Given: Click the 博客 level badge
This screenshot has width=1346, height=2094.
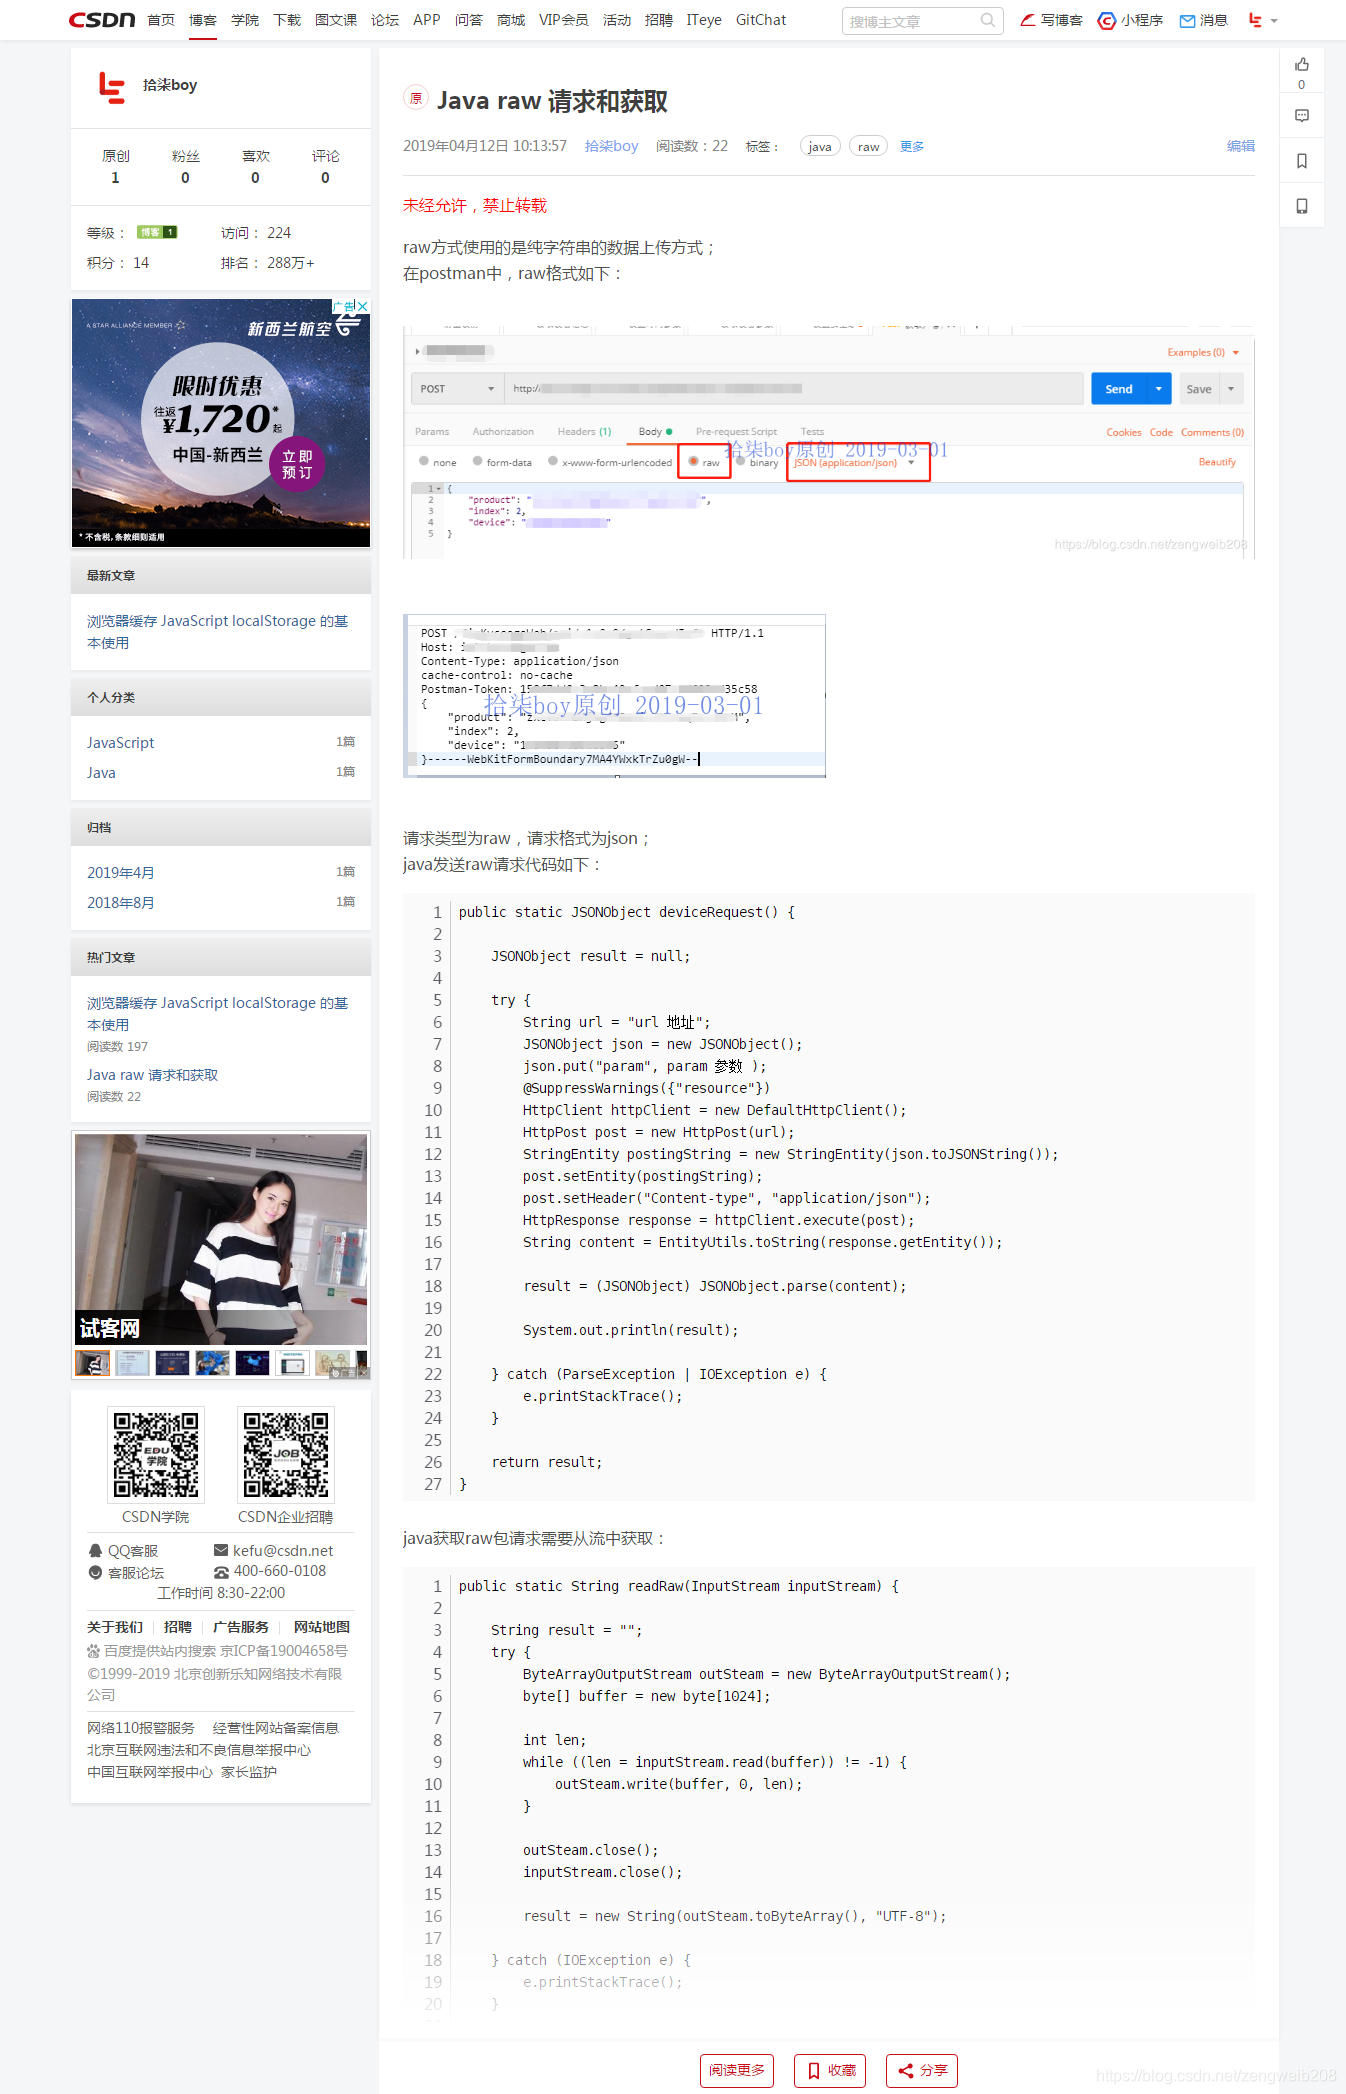Looking at the screenshot, I should (x=157, y=232).
